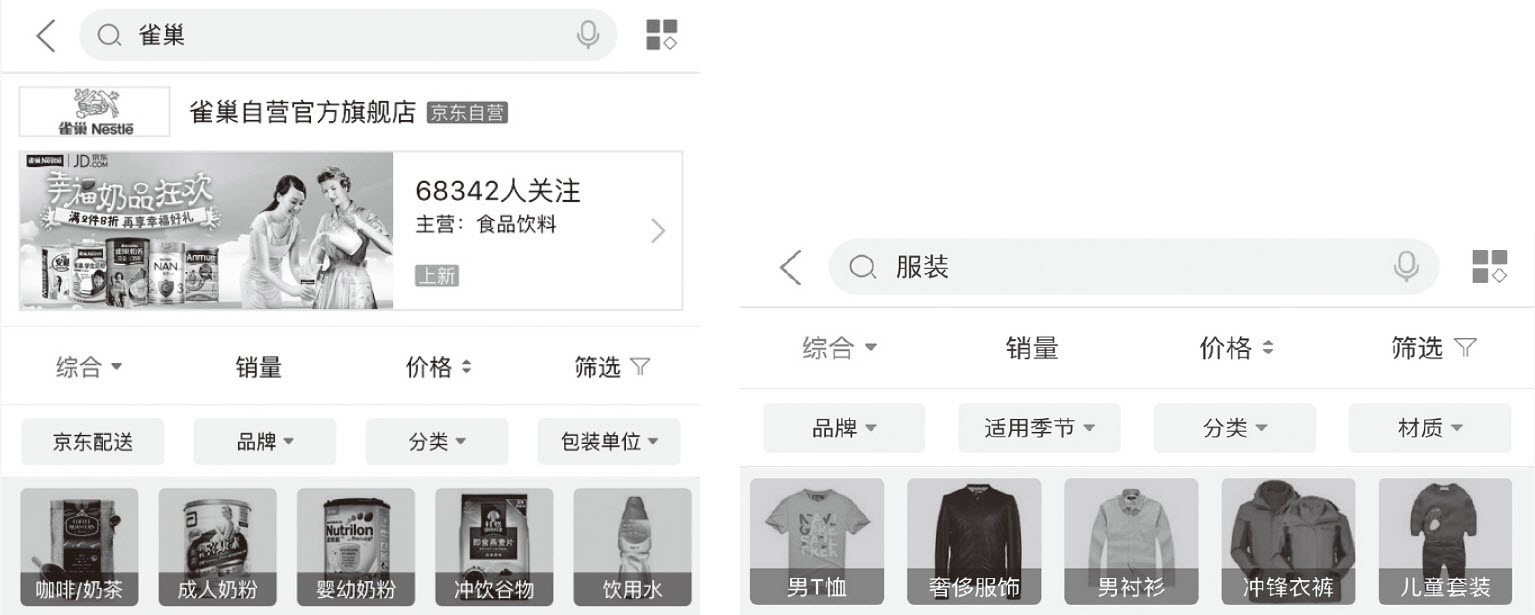Expand 综合 sort in 服装 results

coord(840,347)
